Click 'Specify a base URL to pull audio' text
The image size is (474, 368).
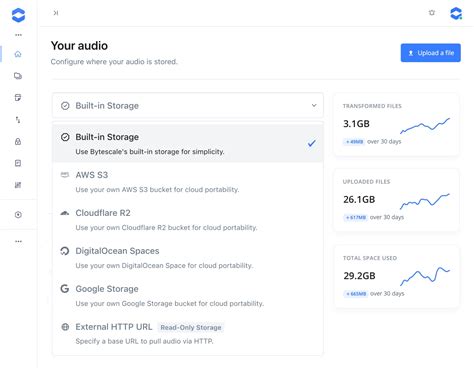144,341
